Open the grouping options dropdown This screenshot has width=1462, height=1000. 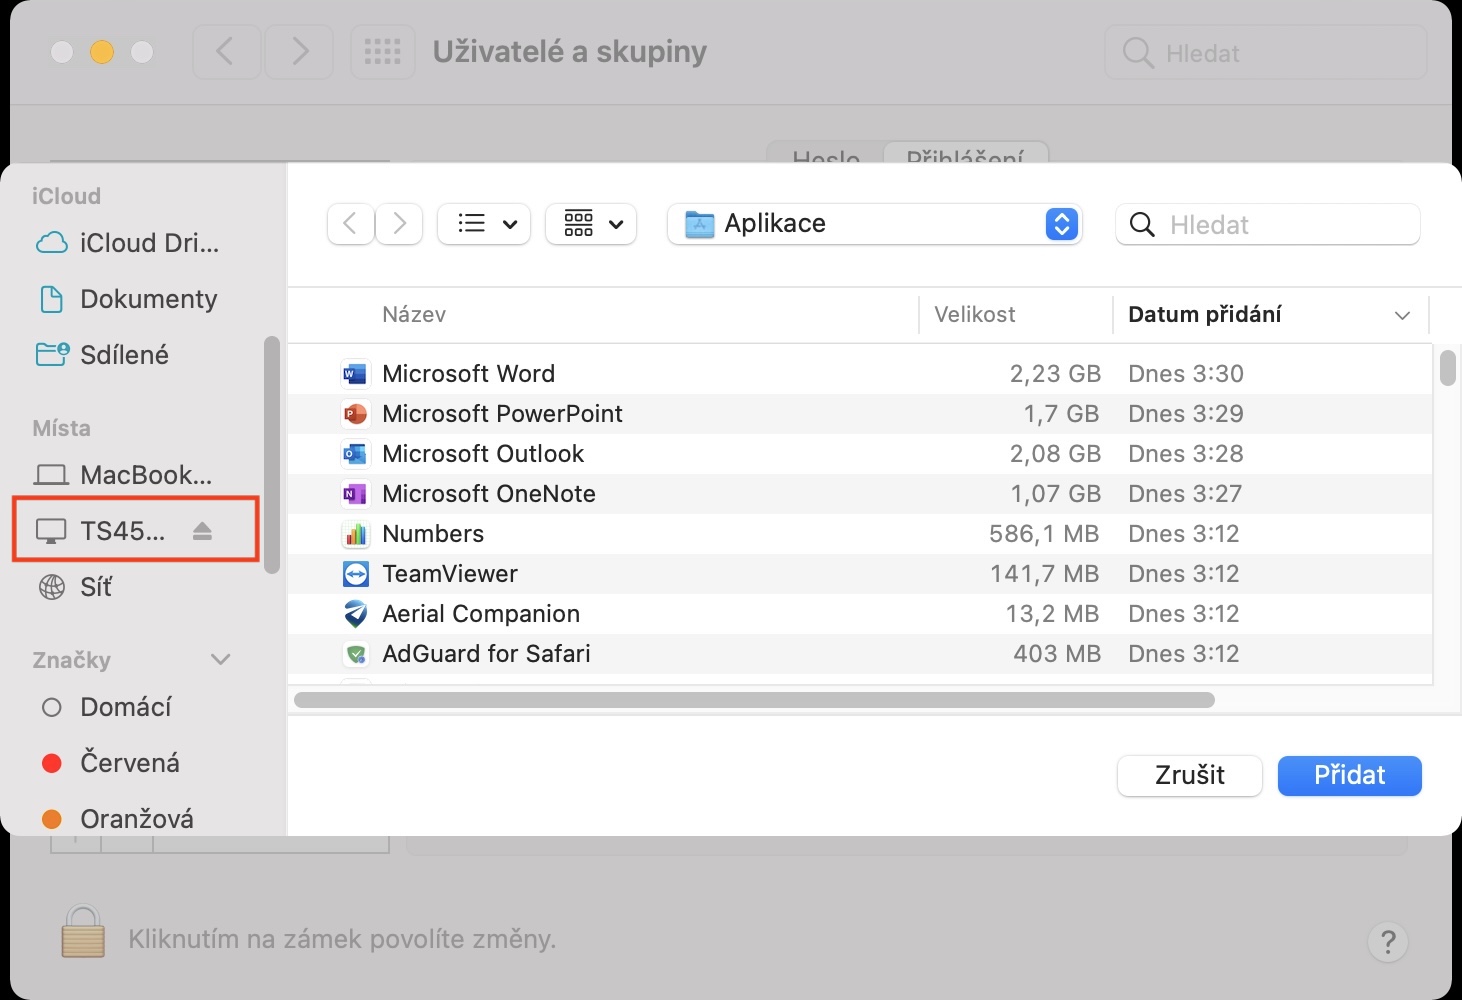point(592,224)
